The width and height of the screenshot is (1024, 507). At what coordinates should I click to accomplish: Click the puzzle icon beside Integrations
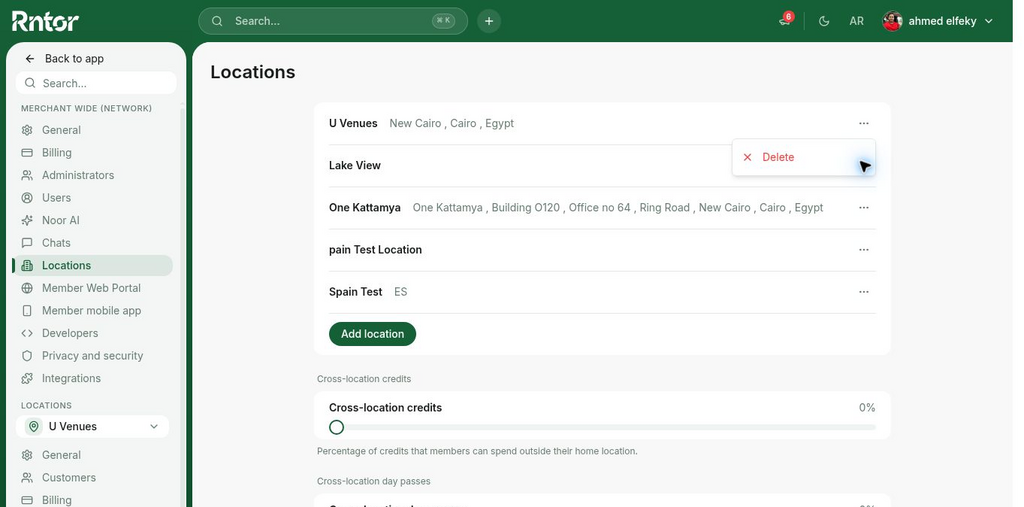click(x=27, y=378)
